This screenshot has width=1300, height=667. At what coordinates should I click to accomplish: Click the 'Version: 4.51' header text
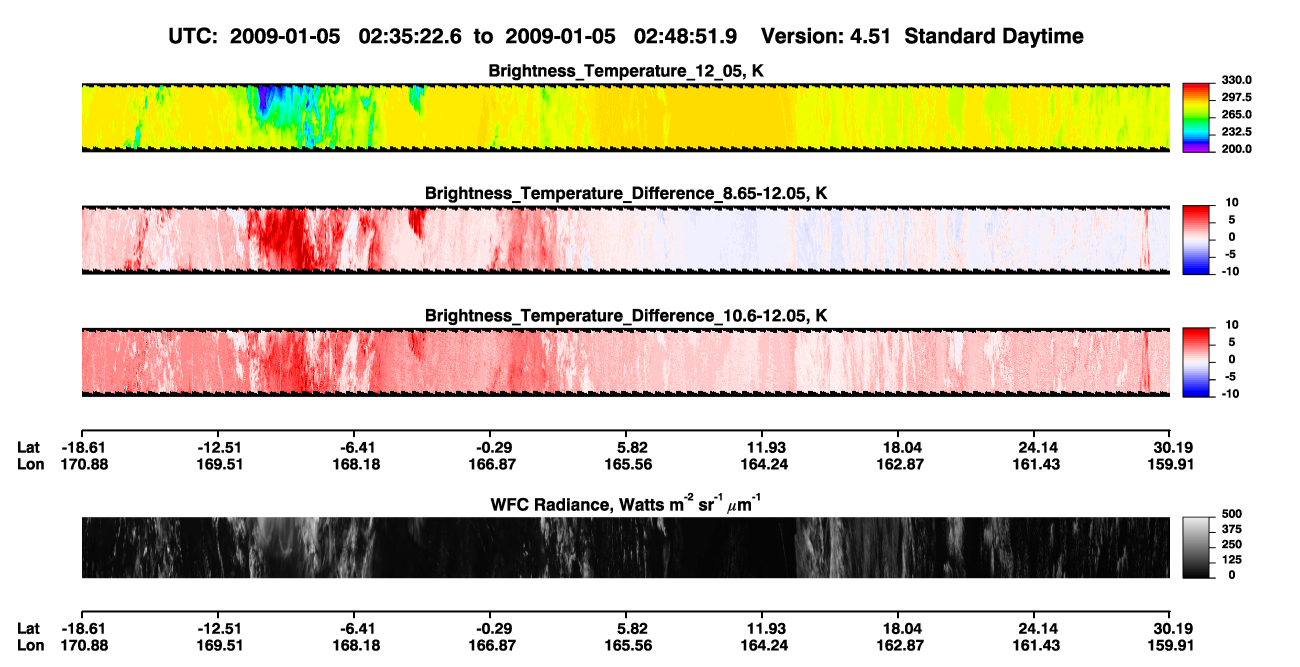(x=828, y=37)
